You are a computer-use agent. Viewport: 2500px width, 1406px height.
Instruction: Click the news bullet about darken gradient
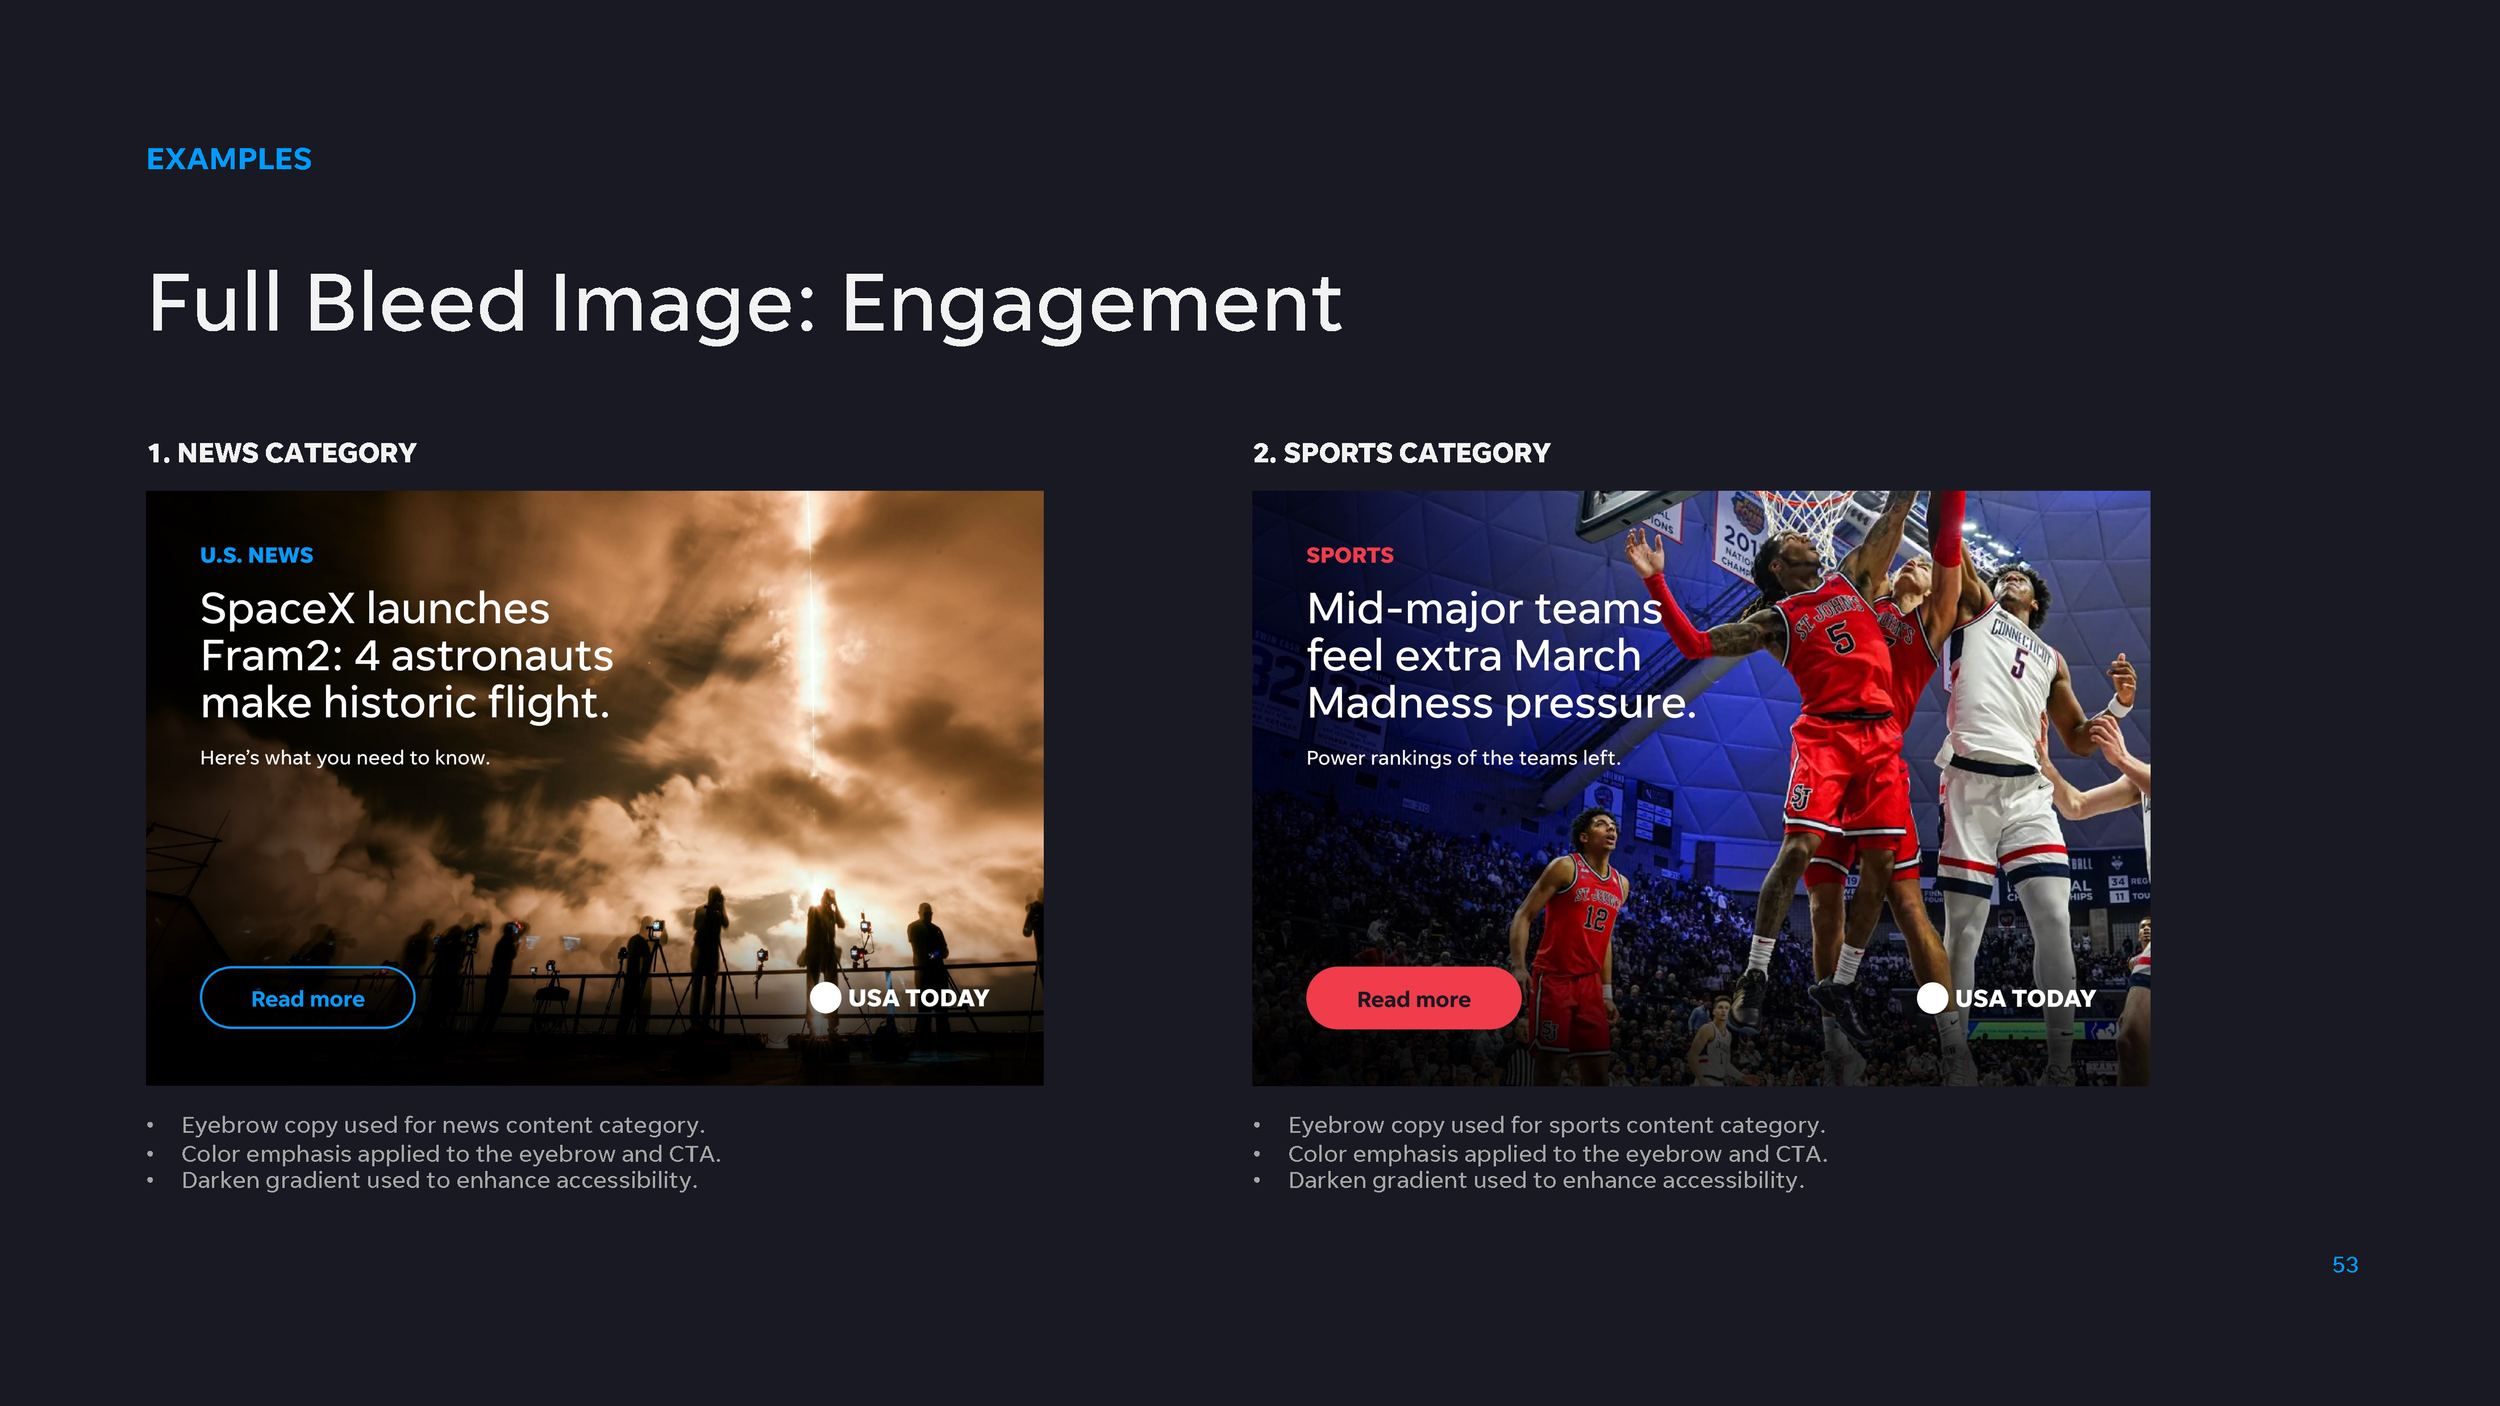pyautogui.click(x=439, y=1181)
